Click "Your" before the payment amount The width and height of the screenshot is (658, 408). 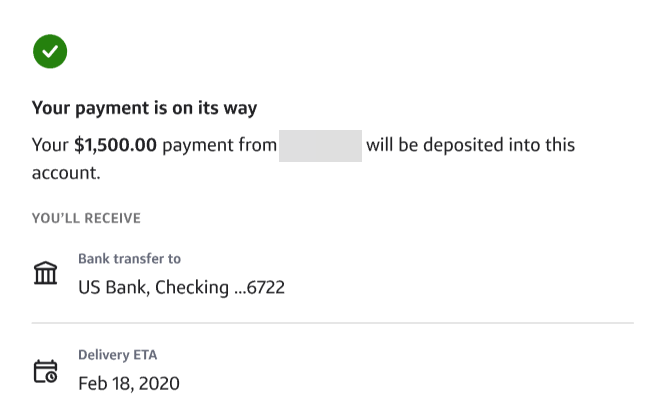point(50,145)
